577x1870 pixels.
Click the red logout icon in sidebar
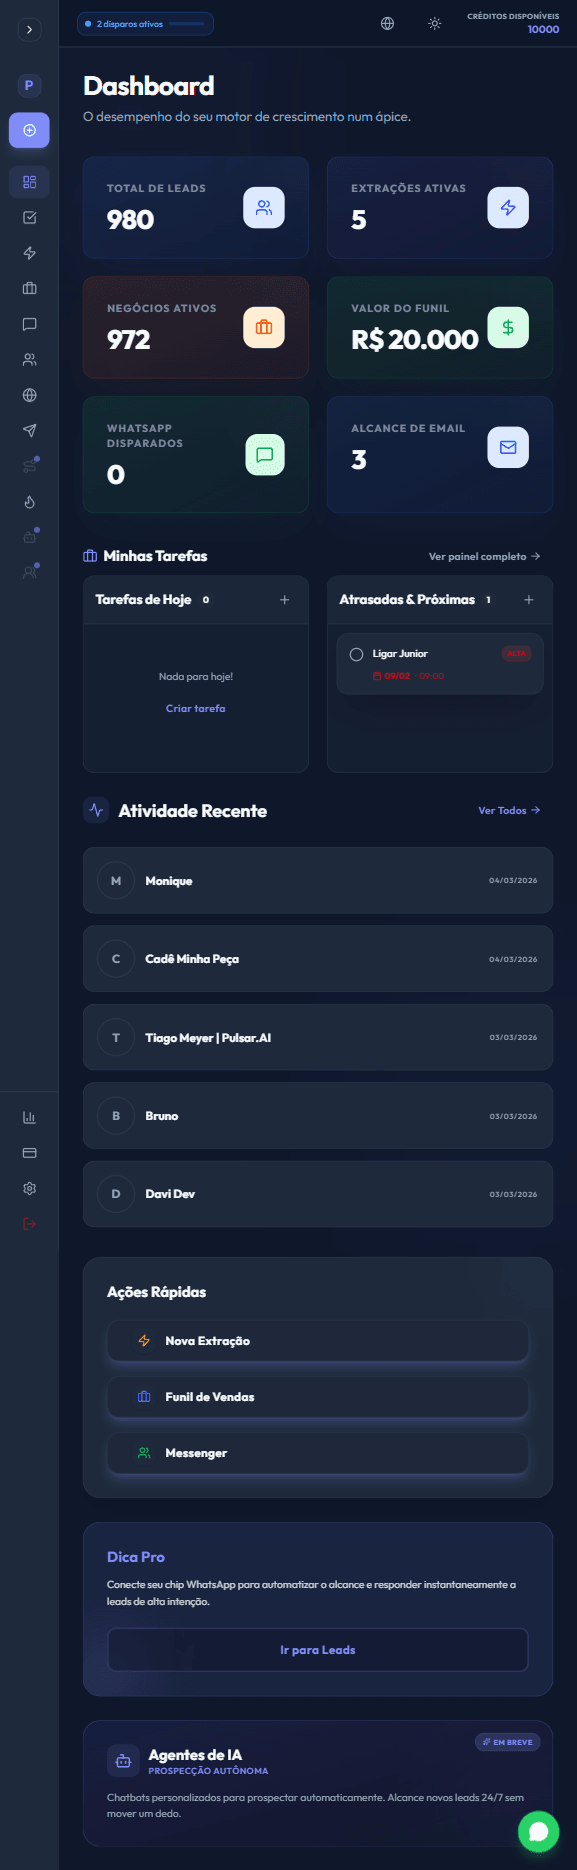point(29,1224)
